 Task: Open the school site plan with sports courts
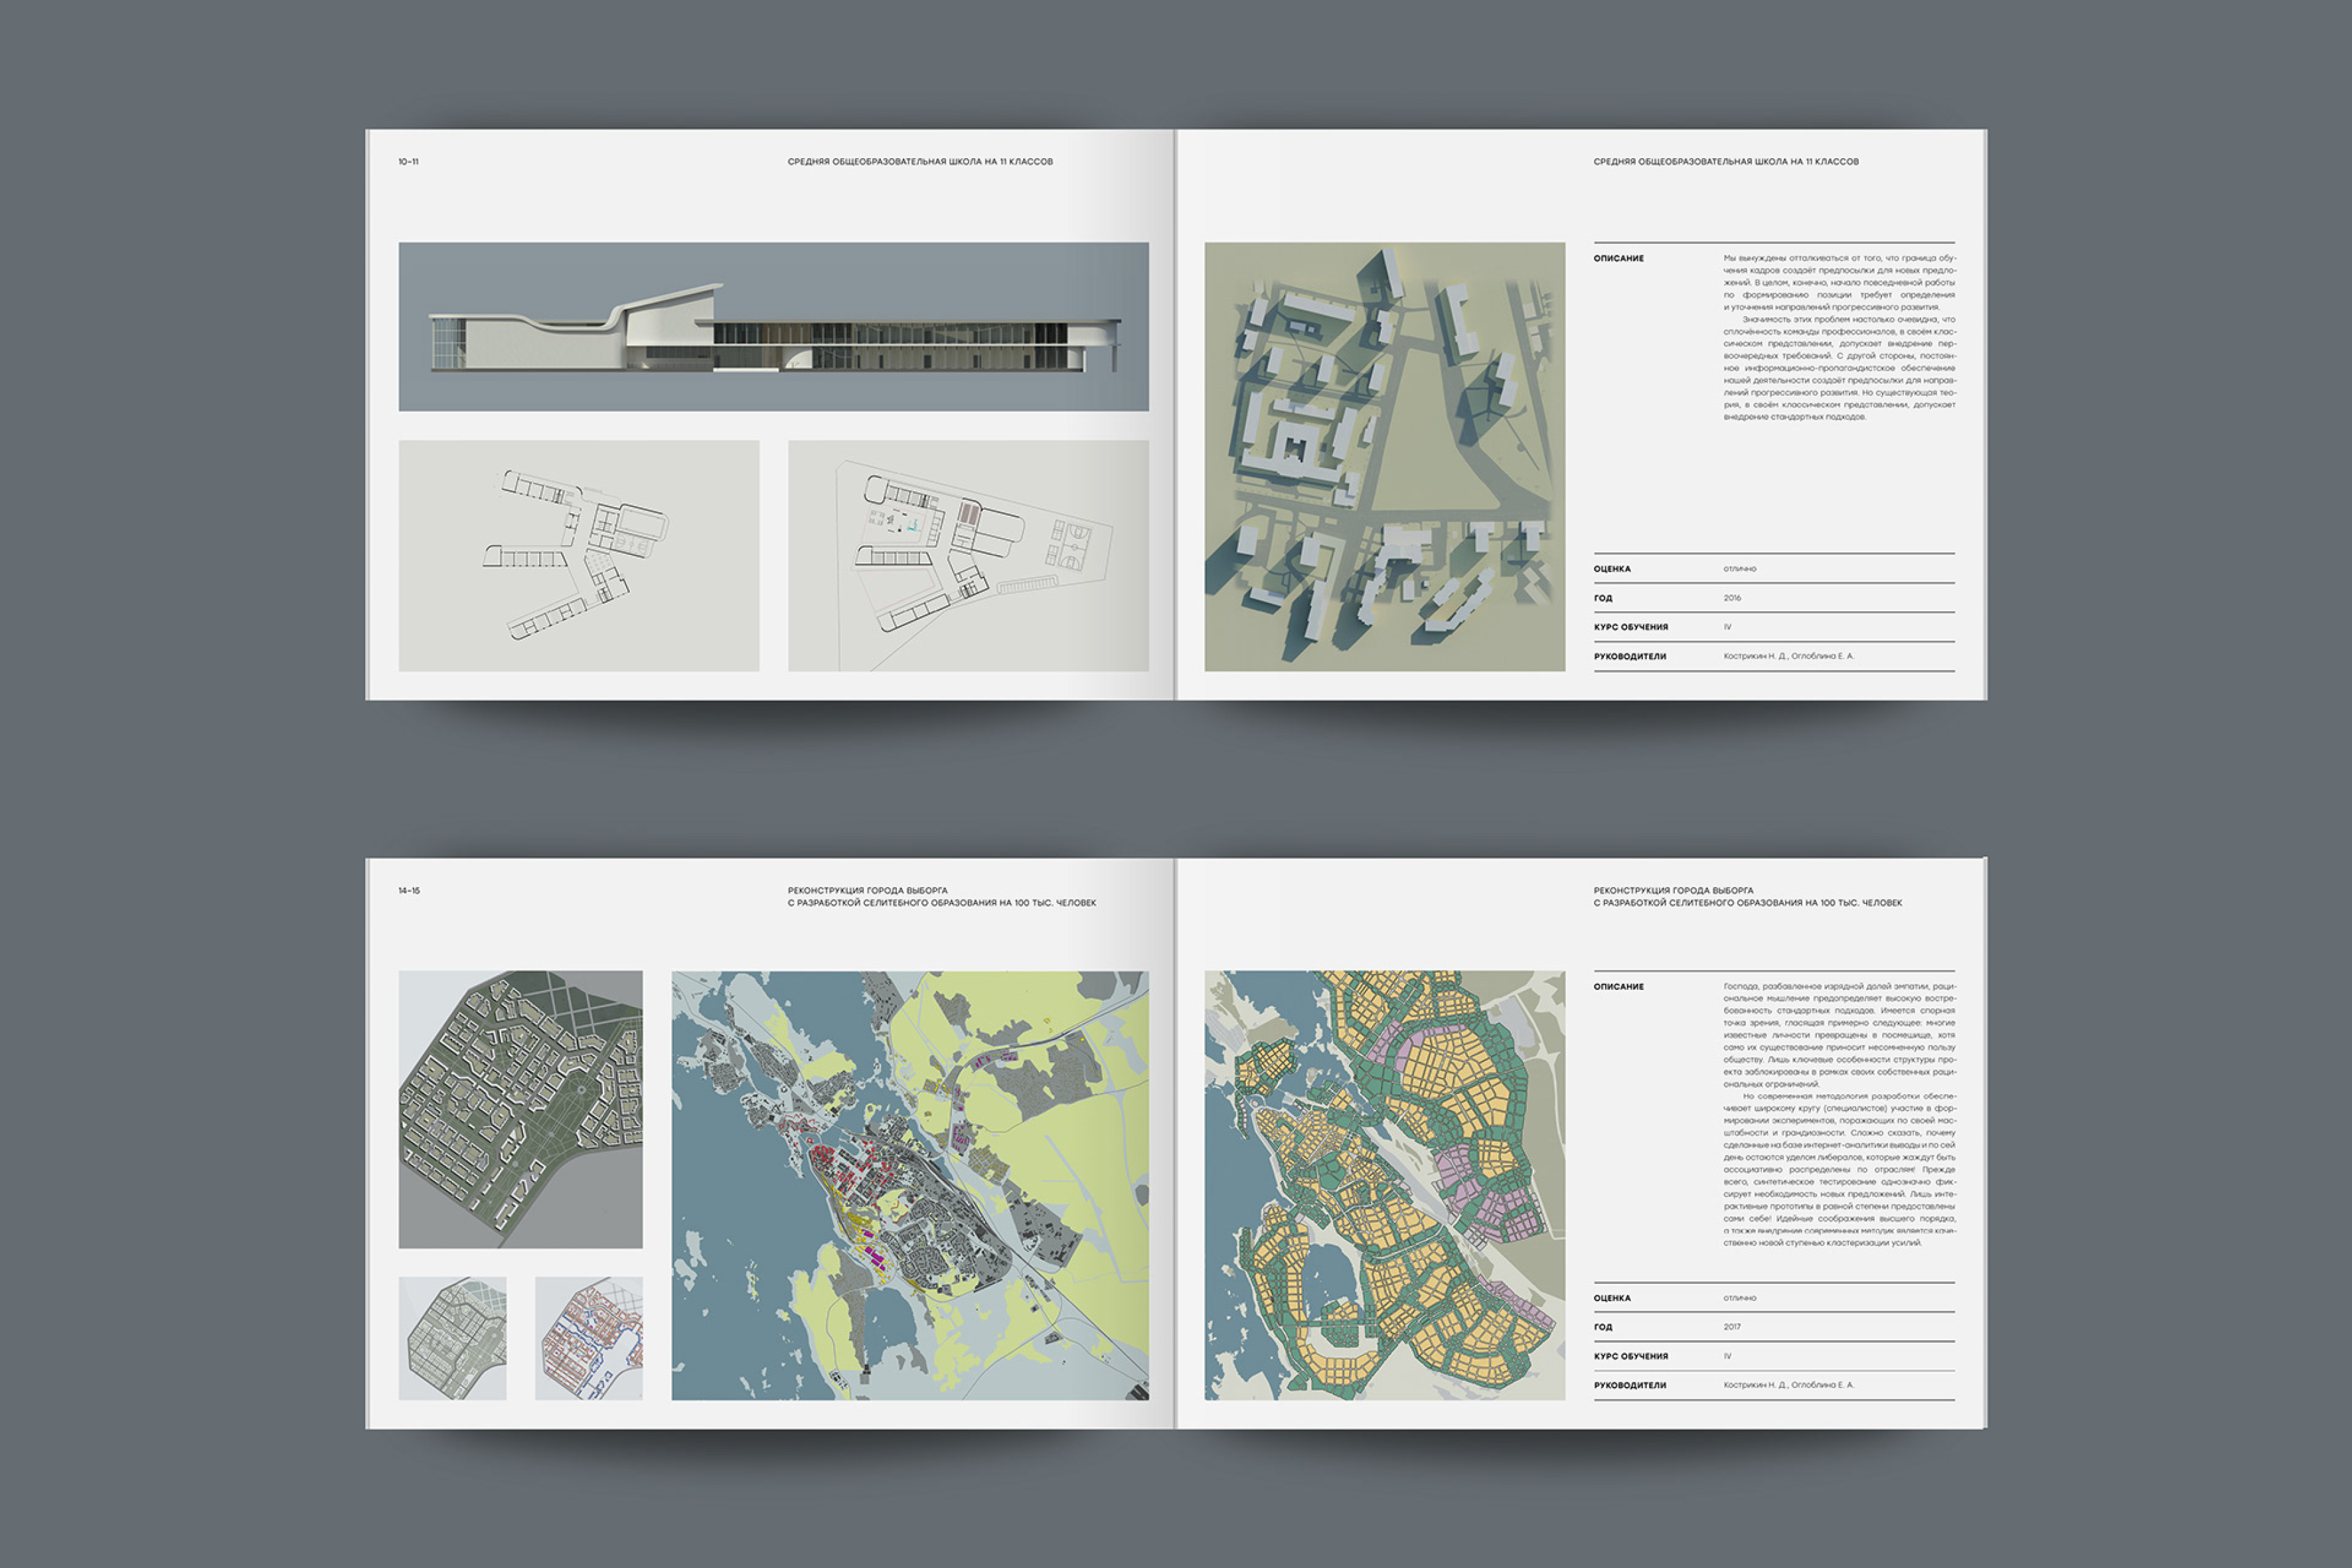968,555
